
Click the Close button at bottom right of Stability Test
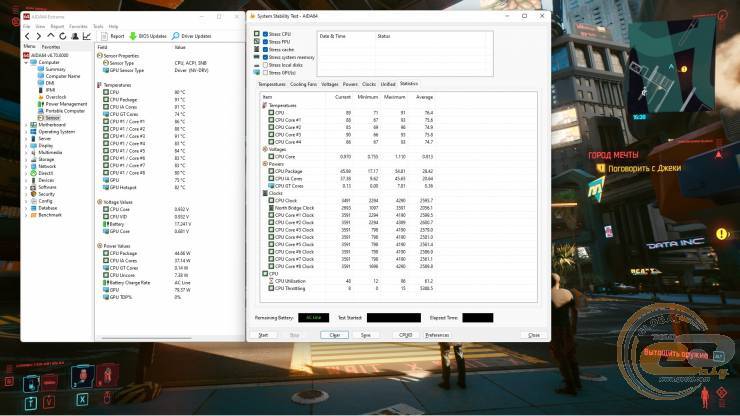534,335
